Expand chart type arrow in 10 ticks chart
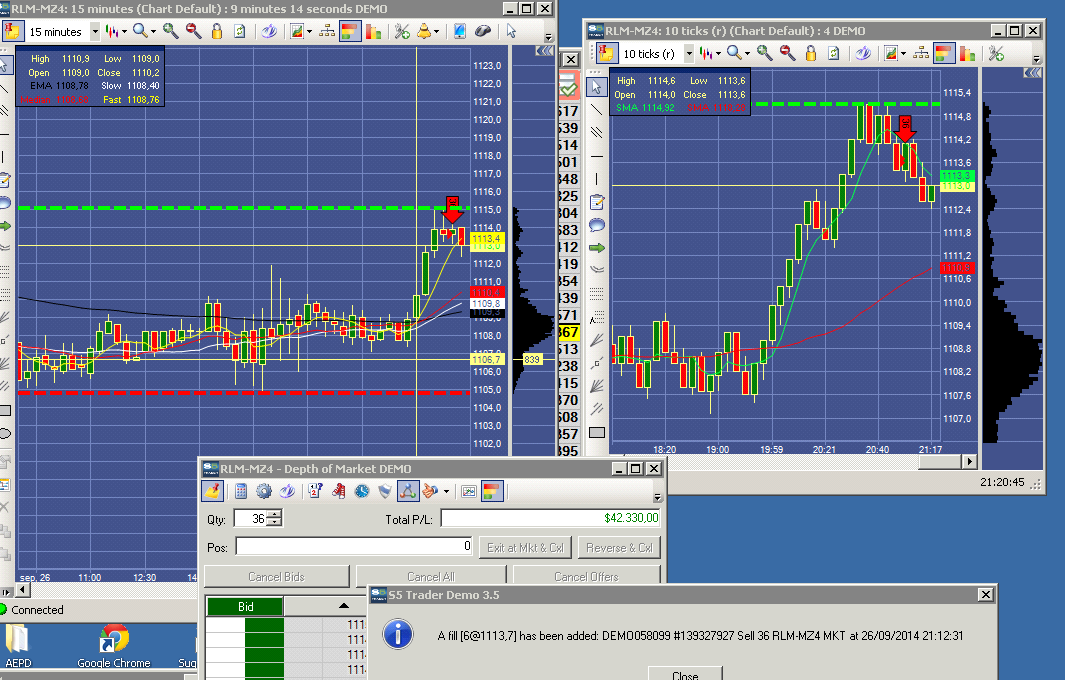This screenshot has height=680, width=1065. [x=718, y=54]
